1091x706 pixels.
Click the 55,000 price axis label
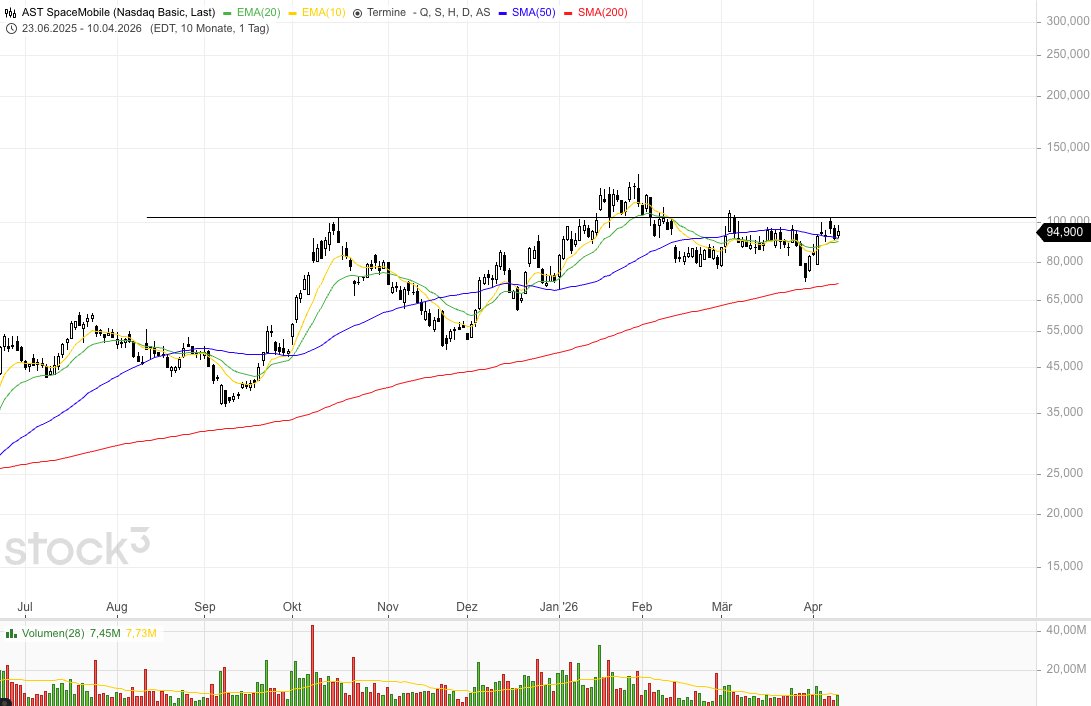click(x=1065, y=330)
